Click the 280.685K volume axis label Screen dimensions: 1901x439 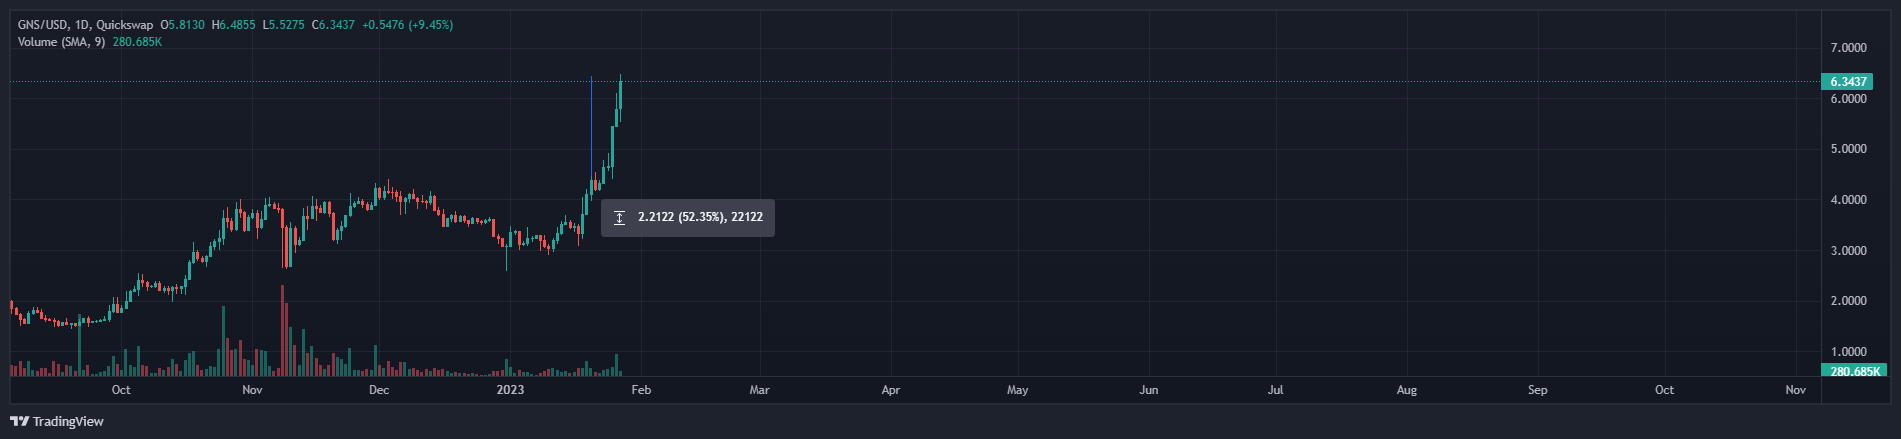click(1852, 371)
